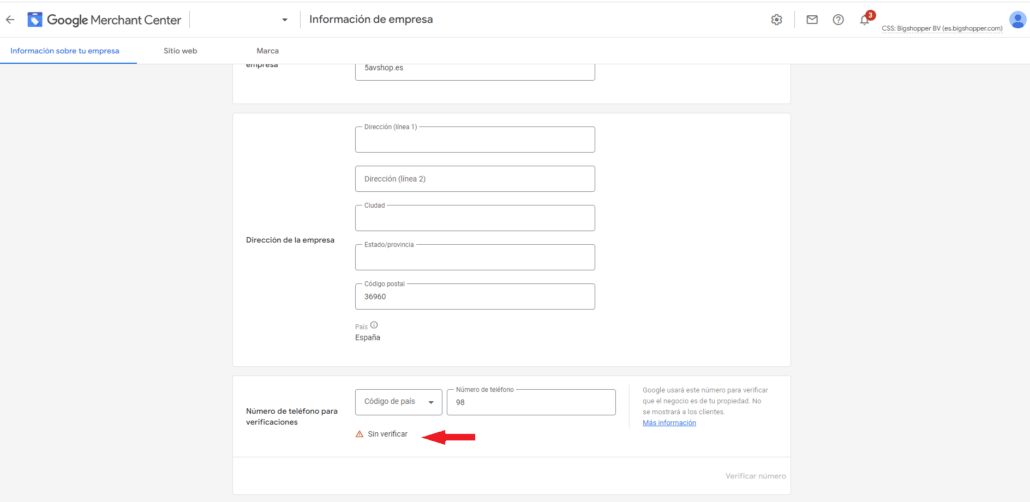Open the settings gear icon
The image size is (1030, 502).
pyautogui.click(x=776, y=19)
